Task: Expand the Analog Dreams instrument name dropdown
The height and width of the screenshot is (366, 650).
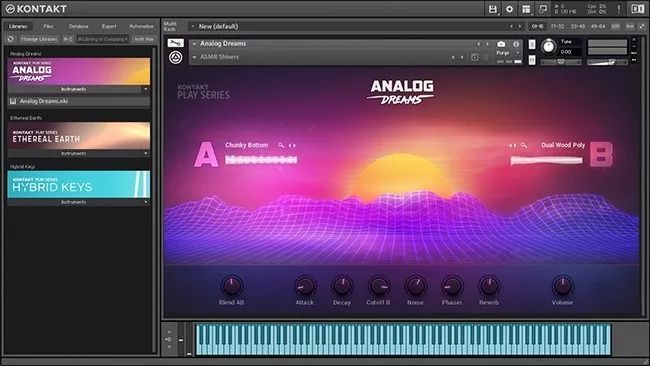Action: pyautogui.click(x=194, y=44)
